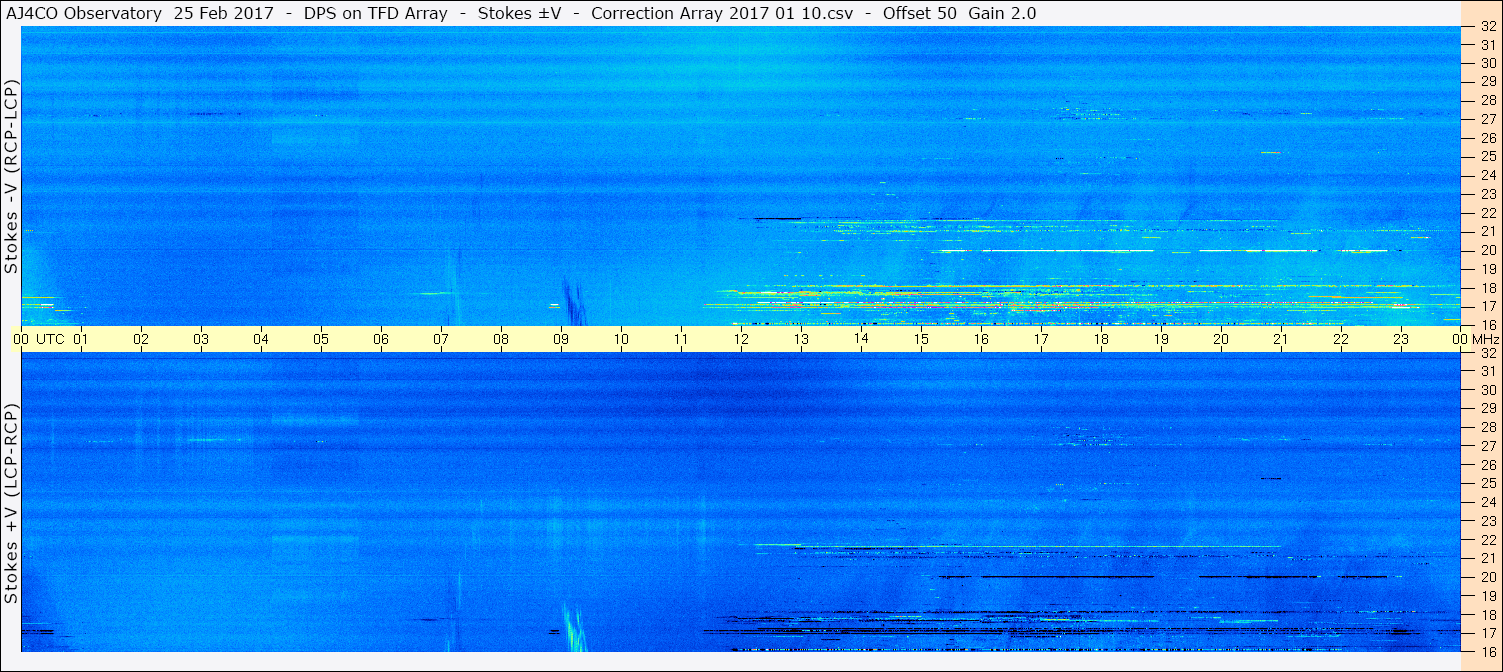1503x672 pixels.
Task: Click the 30 MHz label of the Stokes +V panel
Action: click(1487, 390)
